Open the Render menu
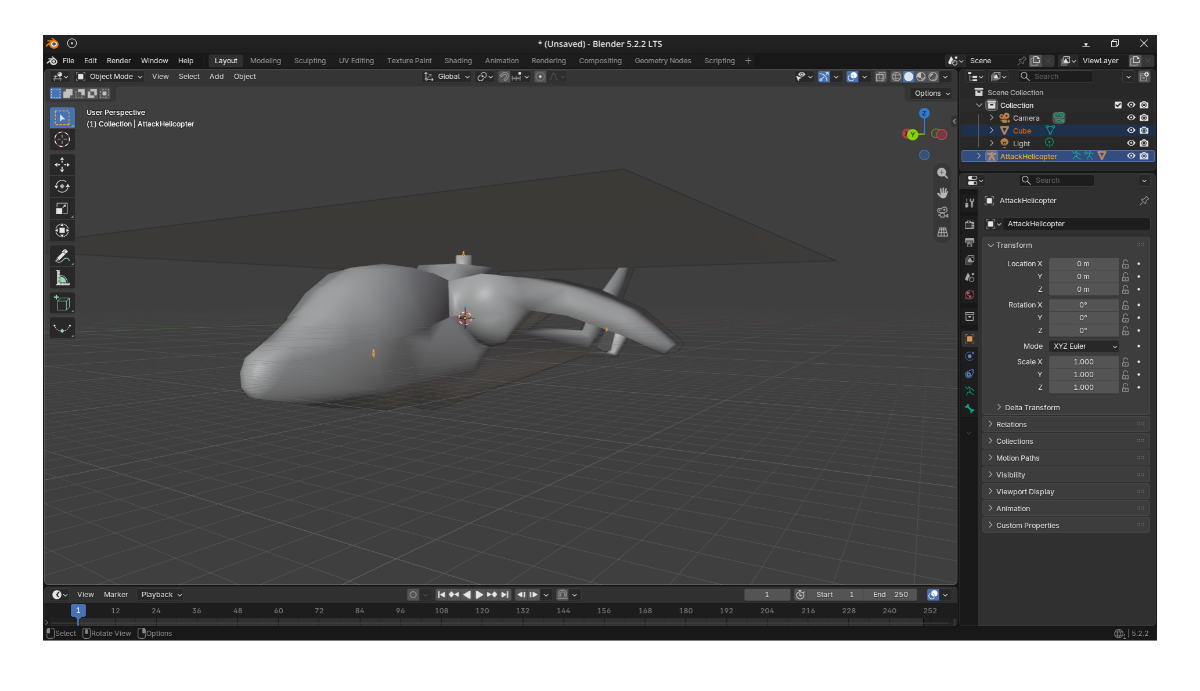 [119, 61]
